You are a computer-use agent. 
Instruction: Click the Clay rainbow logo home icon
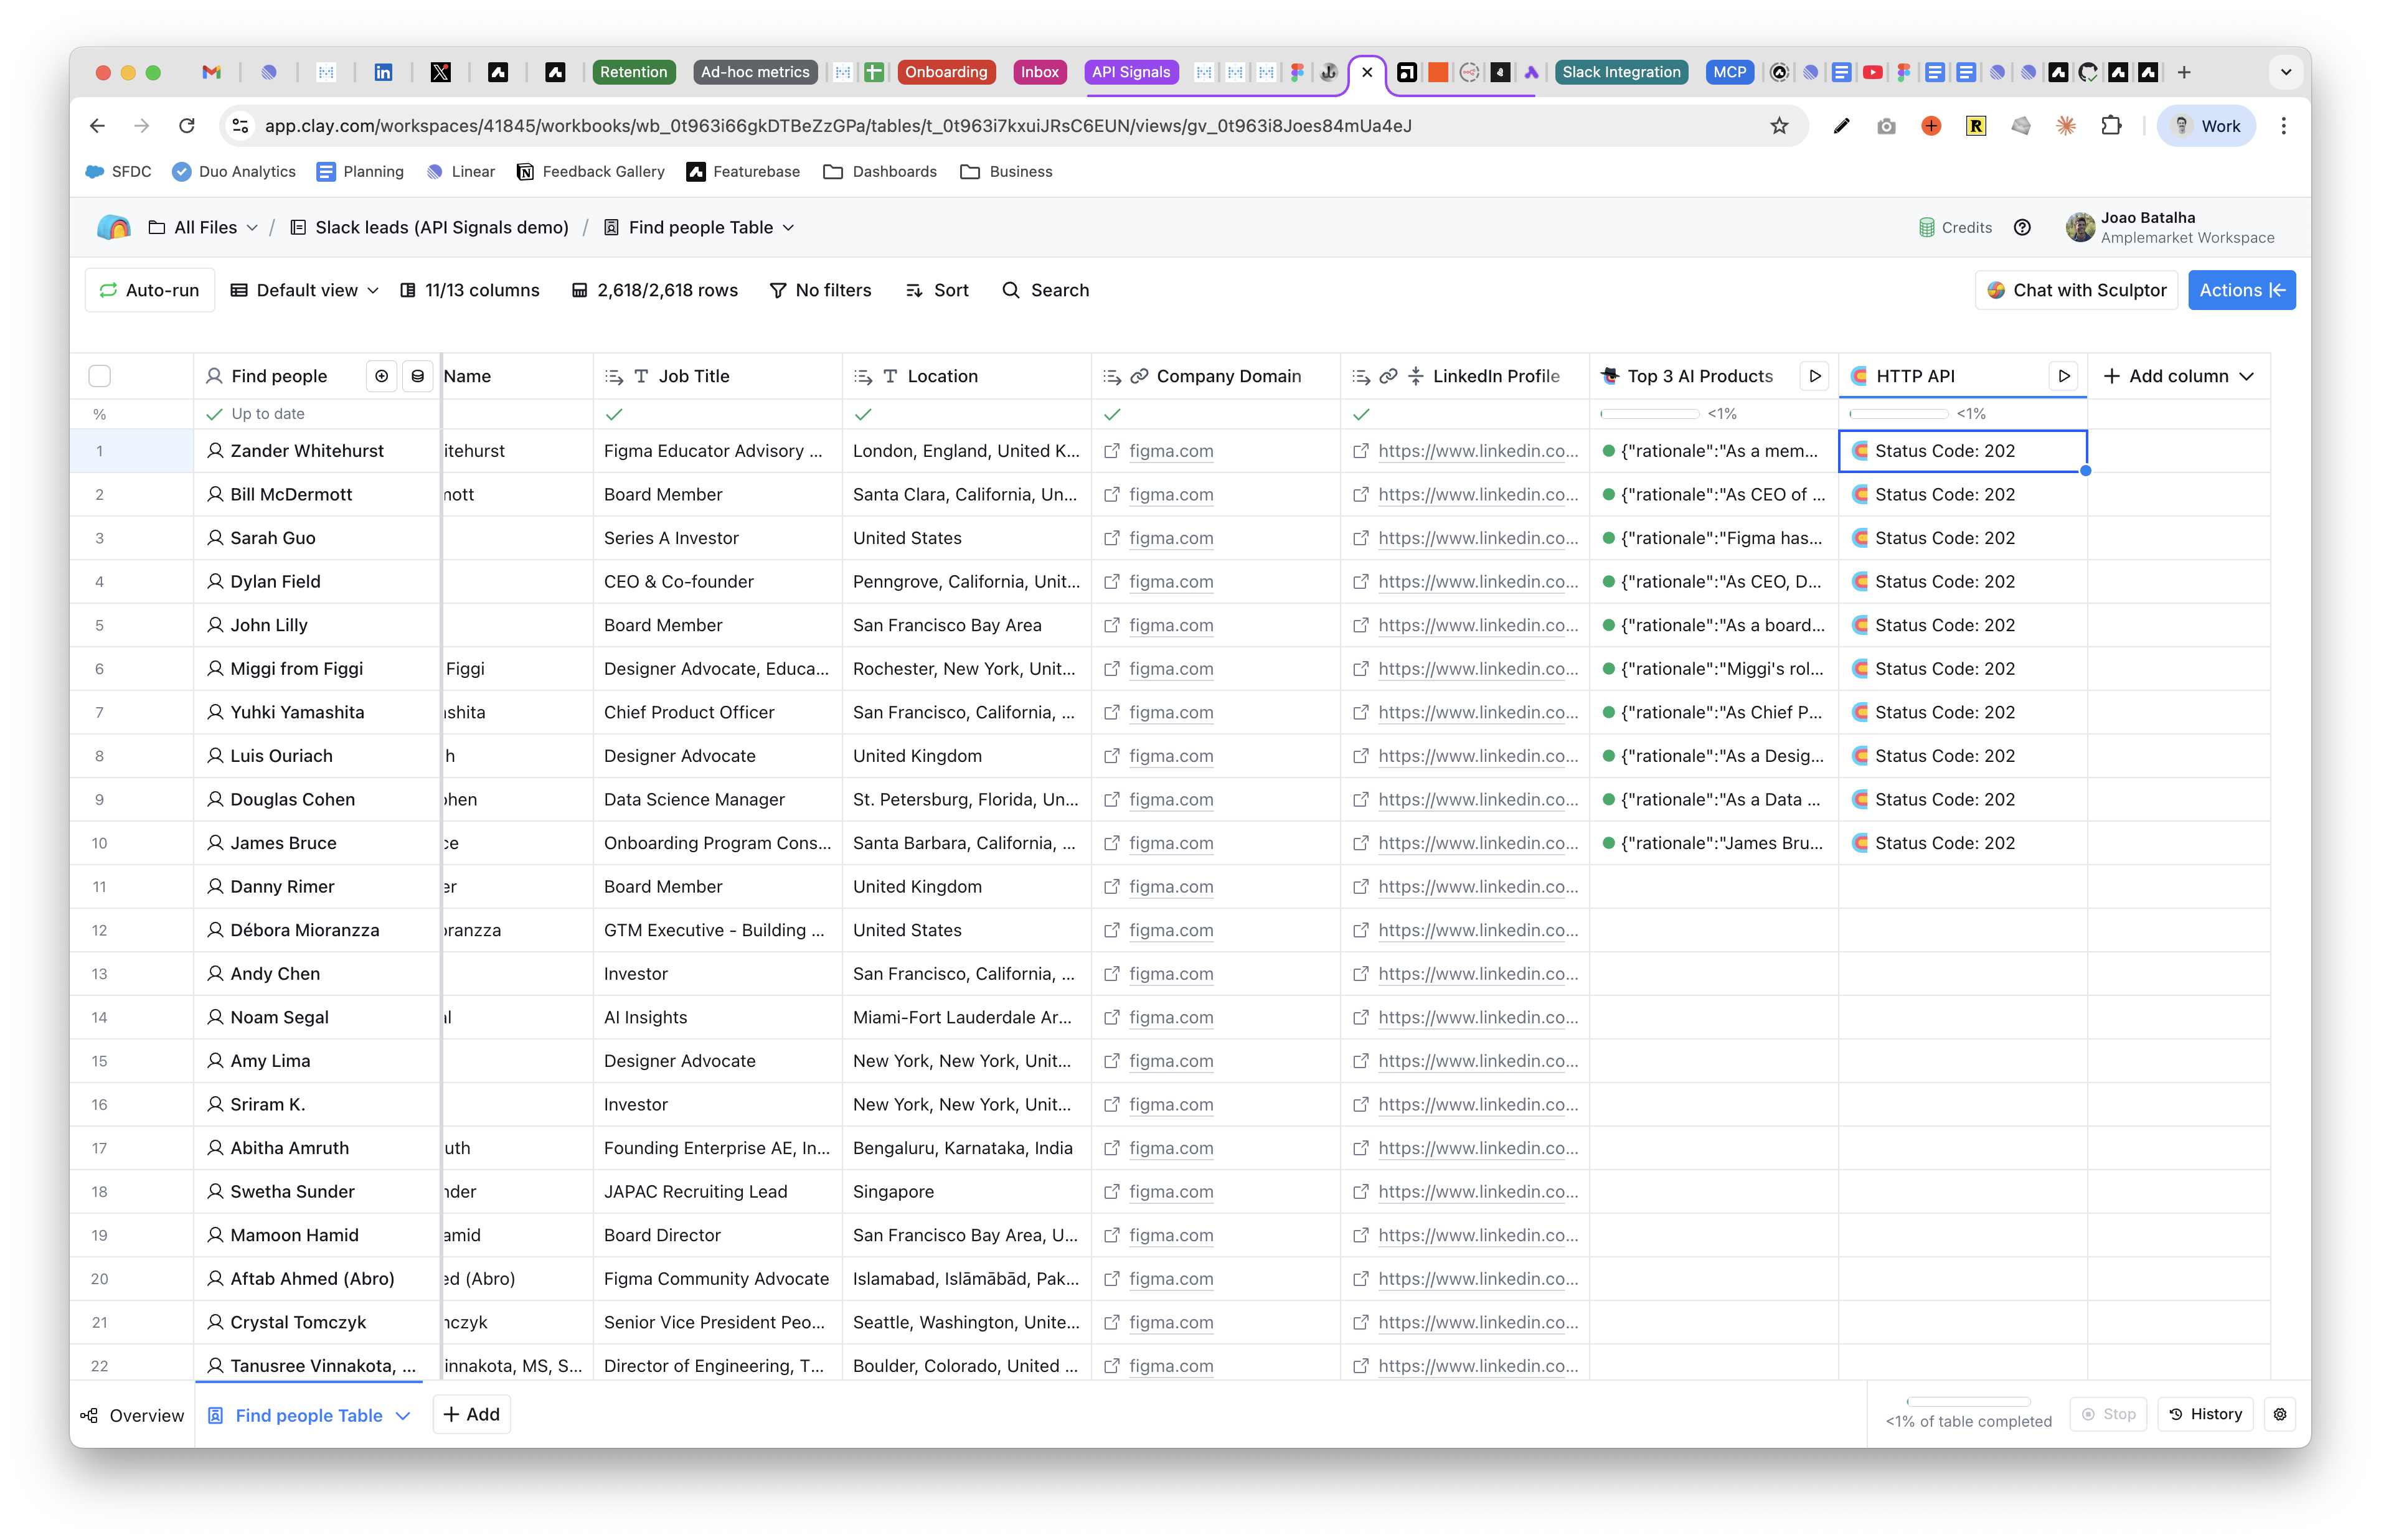tap(114, 227)
